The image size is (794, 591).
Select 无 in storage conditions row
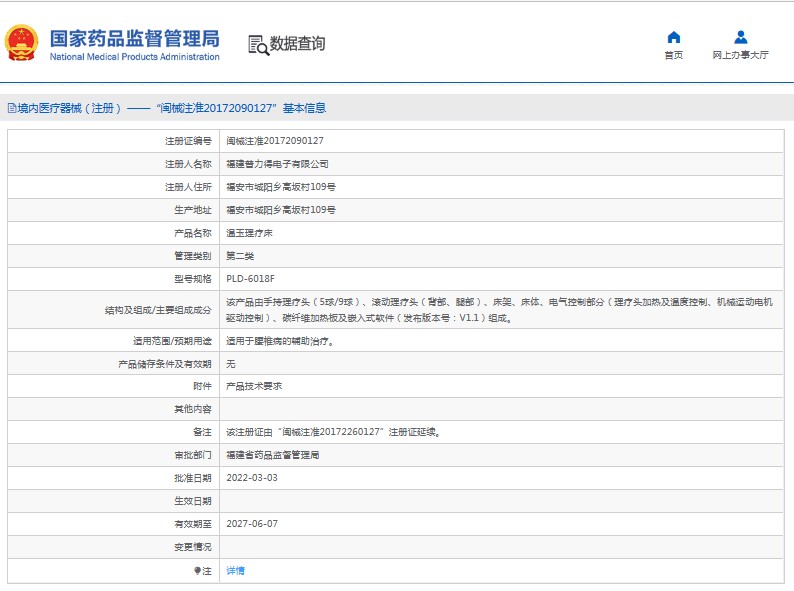click(231, 364)
